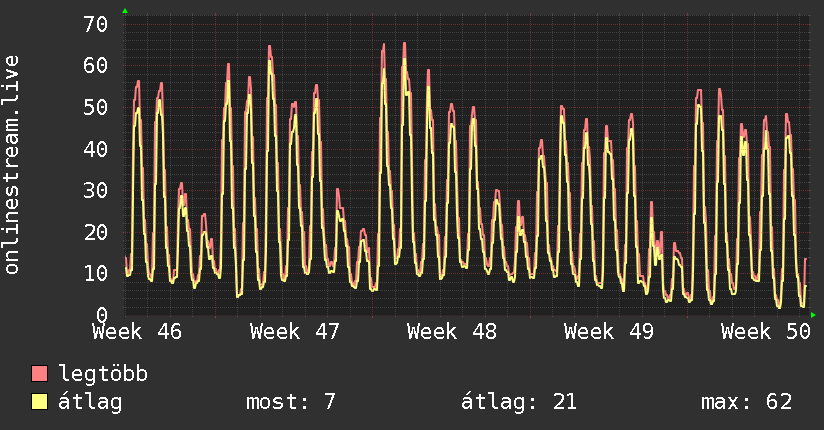The width and height of the screenshot is (824, 430).
Task: Click the yellow átlag legend swatch
Action: (x=39, y=401)
